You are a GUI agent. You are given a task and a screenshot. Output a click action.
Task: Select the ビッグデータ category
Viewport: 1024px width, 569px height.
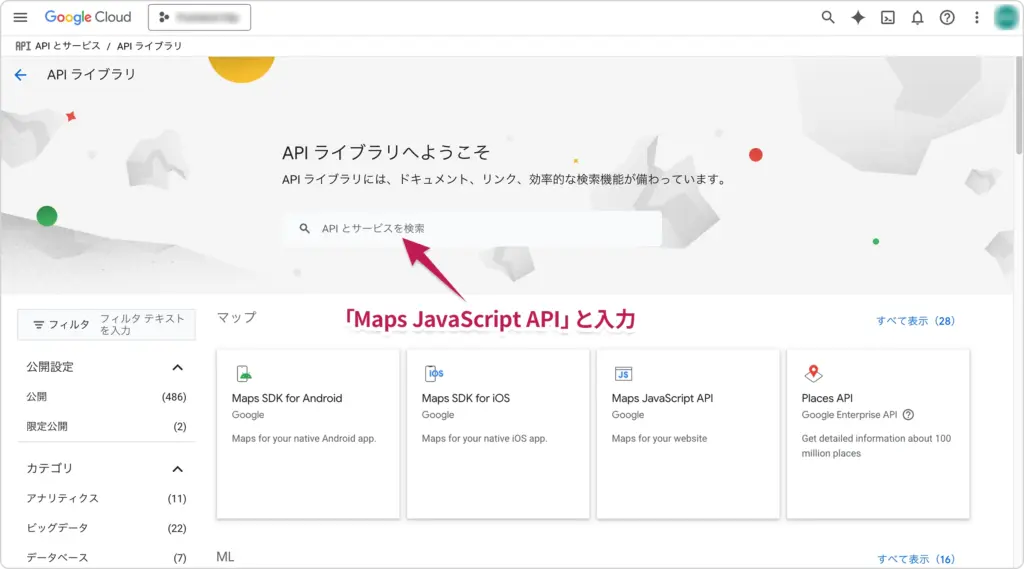pyautogui.click(x=106, y=528)
